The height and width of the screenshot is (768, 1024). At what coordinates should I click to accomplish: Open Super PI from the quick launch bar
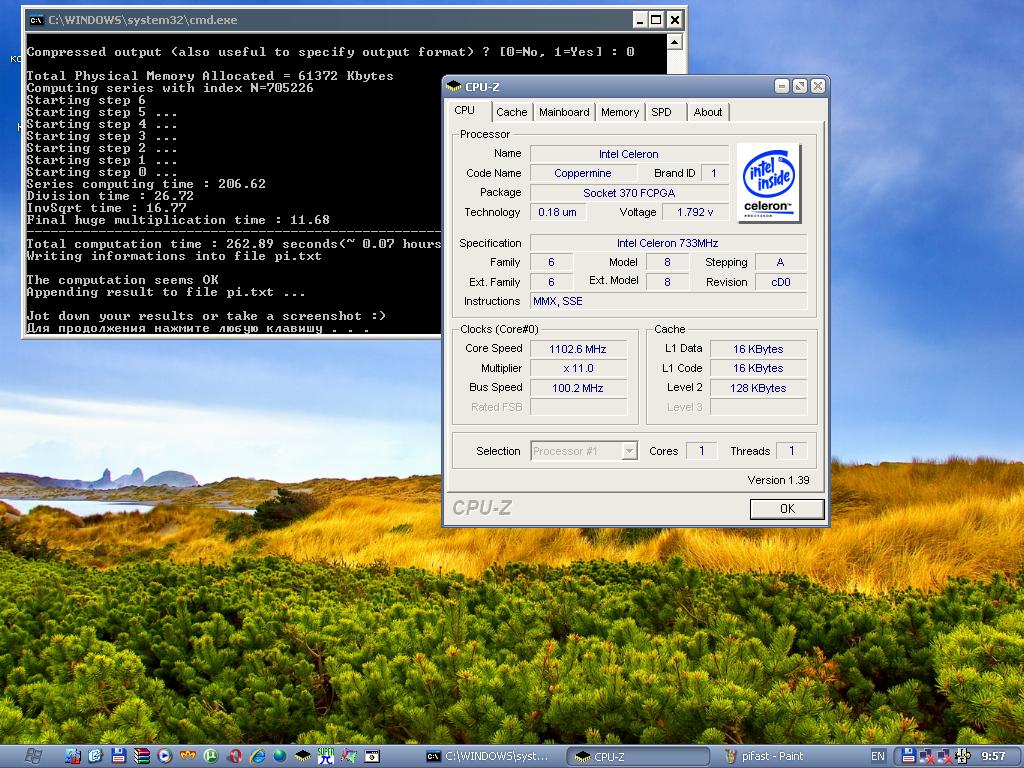[x=325, y=756]
